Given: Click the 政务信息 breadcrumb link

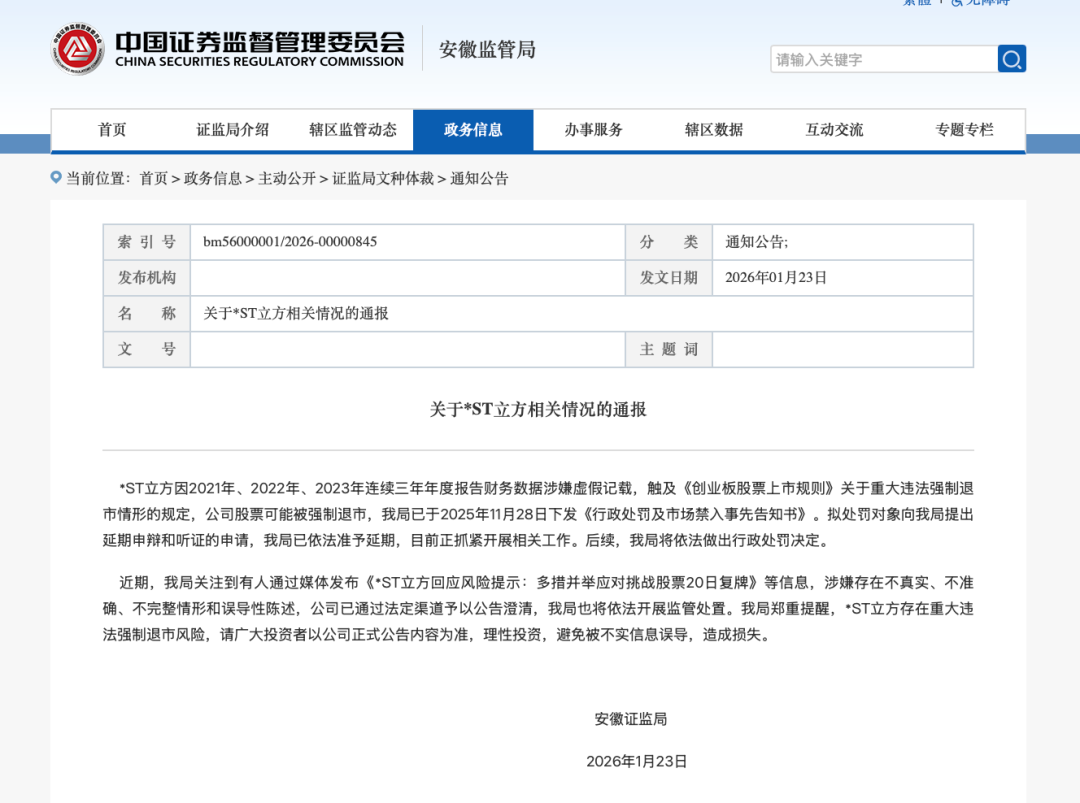Looking at the screenshot, I should click(212, 179).
